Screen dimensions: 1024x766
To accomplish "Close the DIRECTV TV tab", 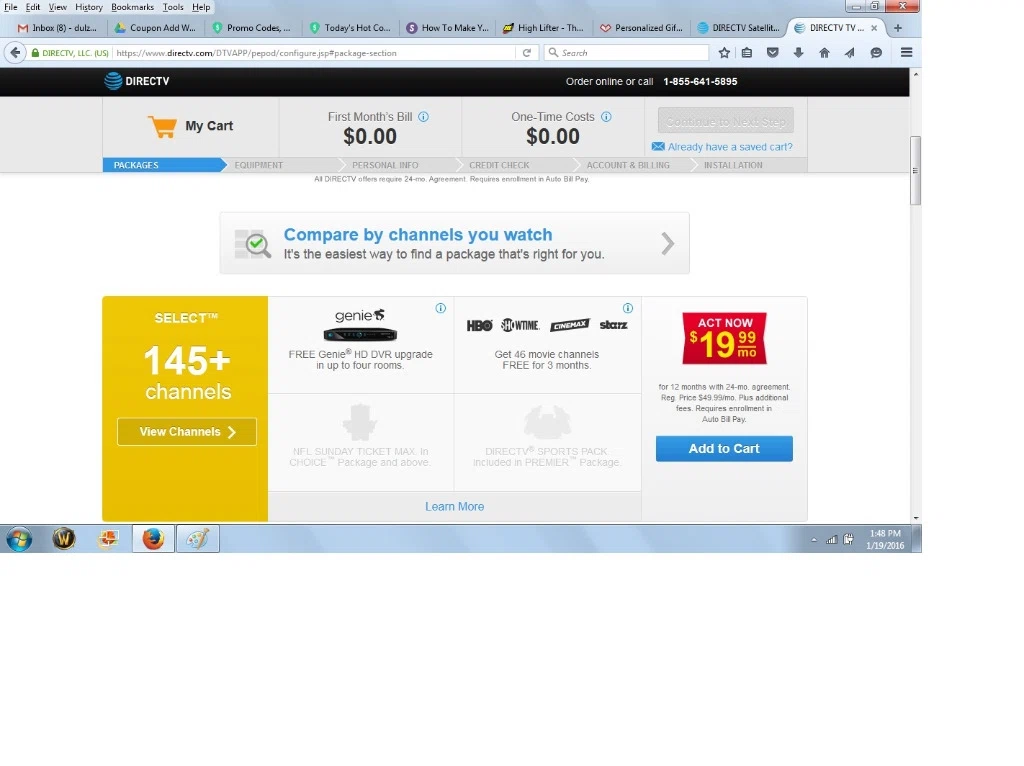I will [x=874, y=28].
